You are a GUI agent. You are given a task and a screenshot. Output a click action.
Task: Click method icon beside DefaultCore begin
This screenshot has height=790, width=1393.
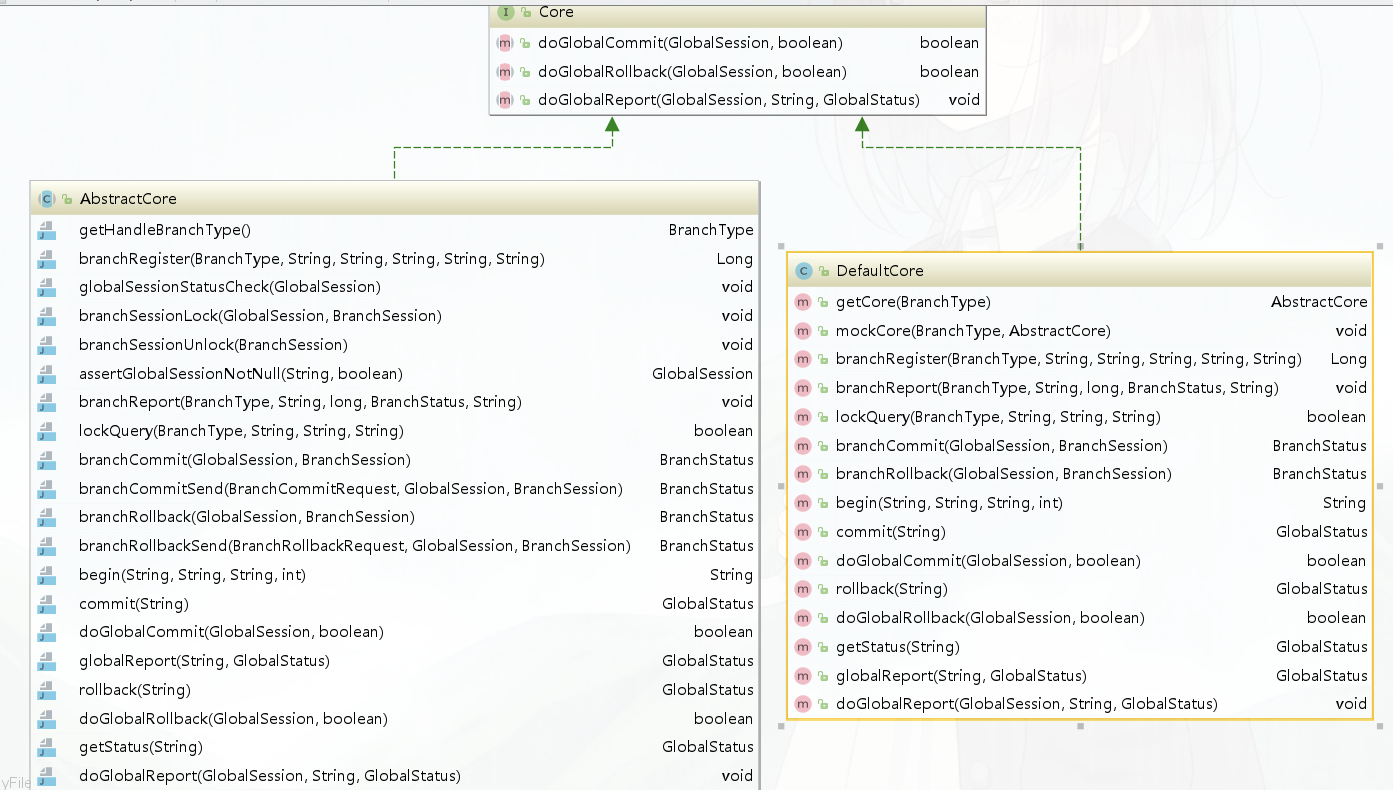803,503
